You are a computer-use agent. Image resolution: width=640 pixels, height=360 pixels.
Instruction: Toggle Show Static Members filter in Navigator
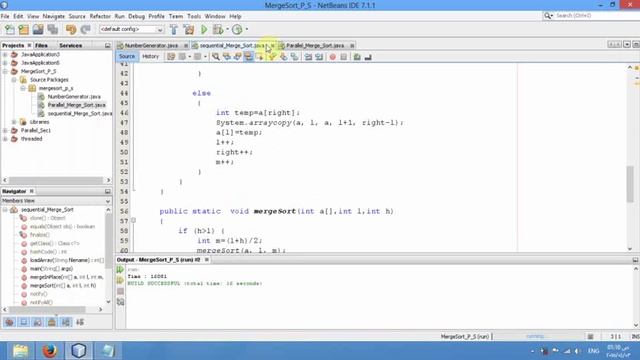38,322
